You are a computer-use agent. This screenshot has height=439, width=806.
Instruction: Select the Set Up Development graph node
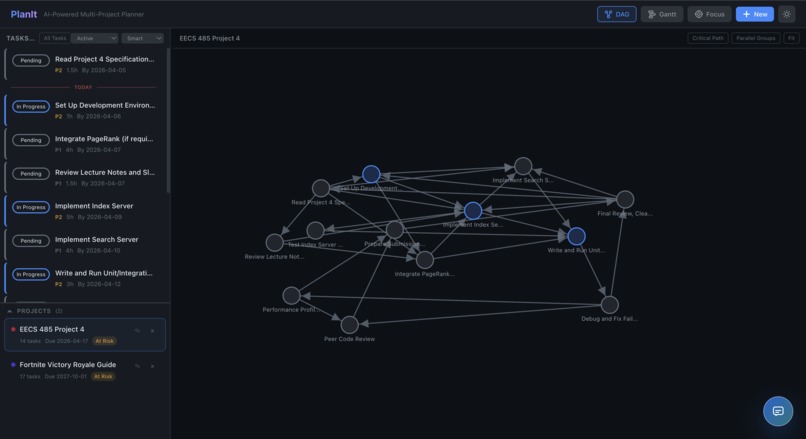coord(371,174)
